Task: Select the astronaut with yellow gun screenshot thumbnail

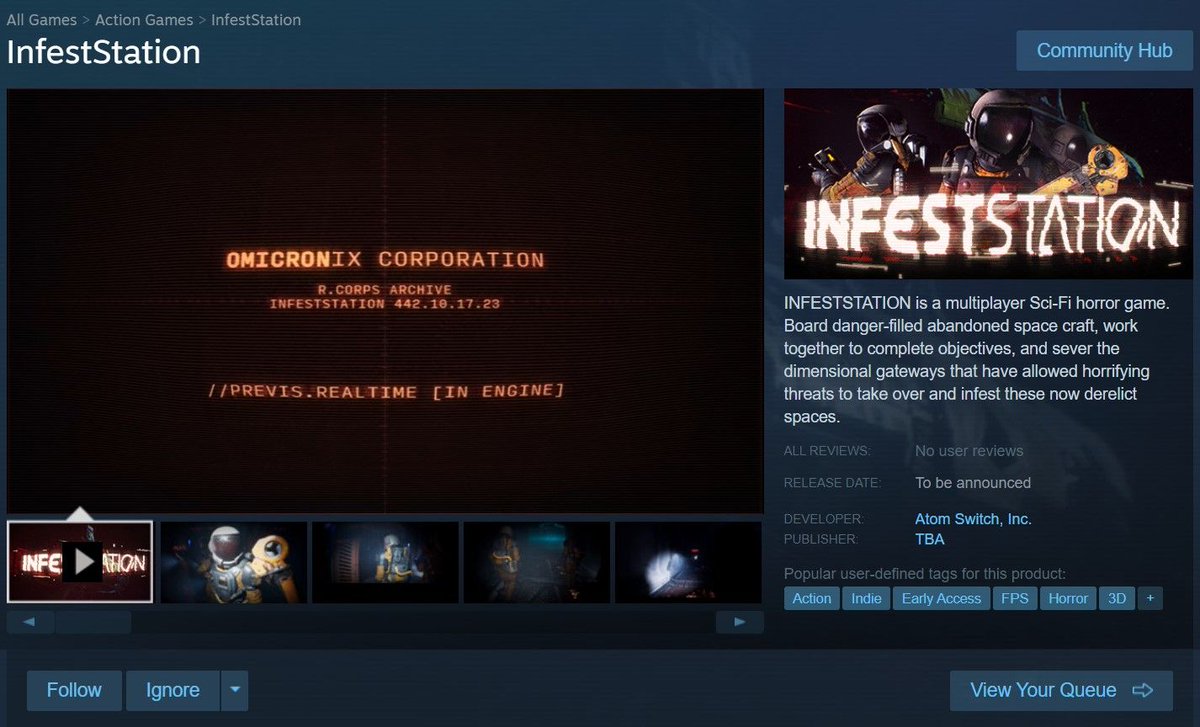Action: [x=233, y=562]
